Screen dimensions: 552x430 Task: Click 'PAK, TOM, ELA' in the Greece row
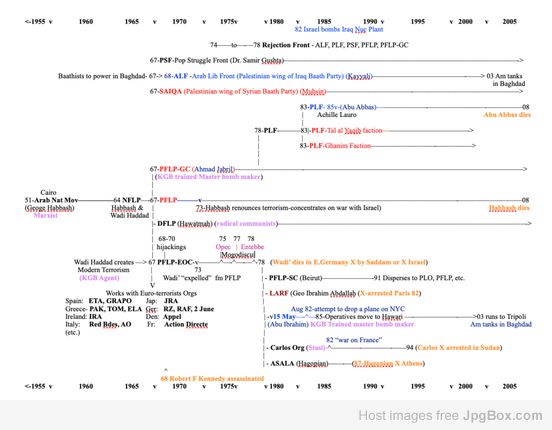coord(115,309)
